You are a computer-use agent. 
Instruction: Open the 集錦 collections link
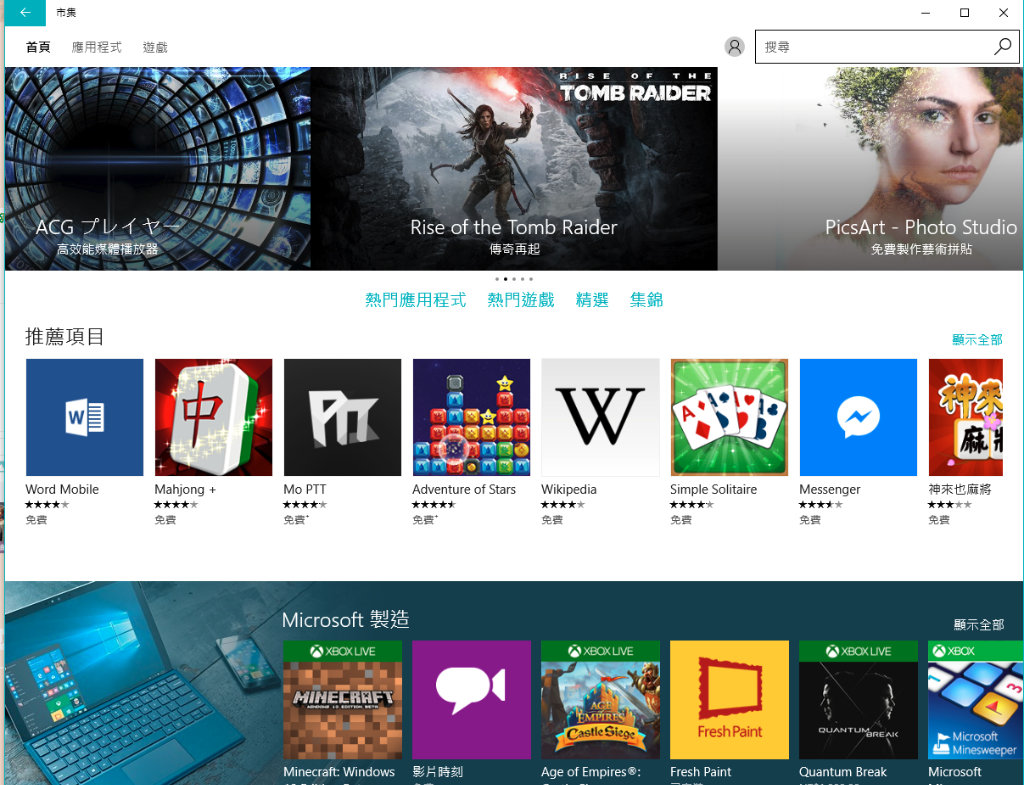coord(647,300)
